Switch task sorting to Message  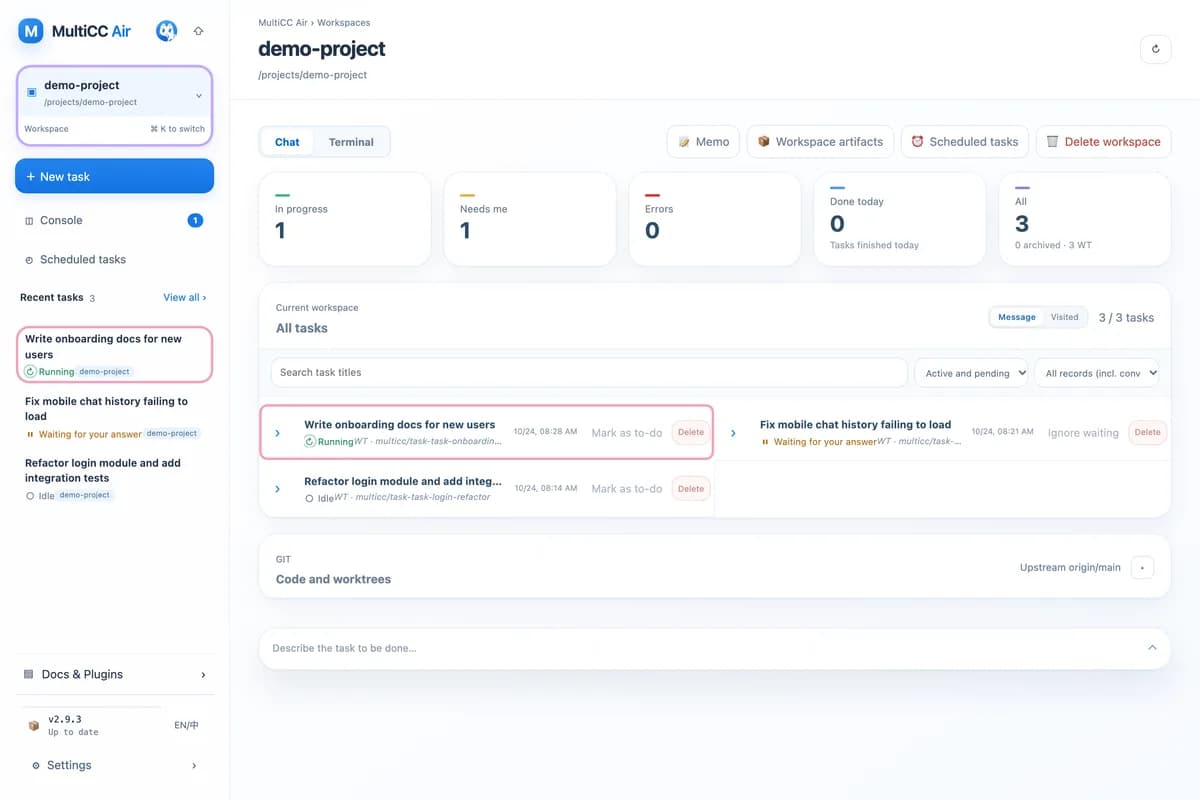click(1017, 317)
